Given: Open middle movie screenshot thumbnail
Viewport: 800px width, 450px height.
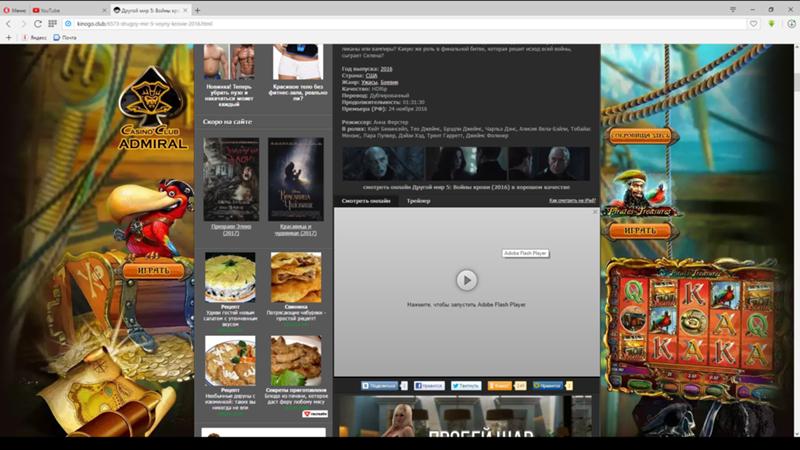Looking at the screenshot, I should [x=466, y=164].
